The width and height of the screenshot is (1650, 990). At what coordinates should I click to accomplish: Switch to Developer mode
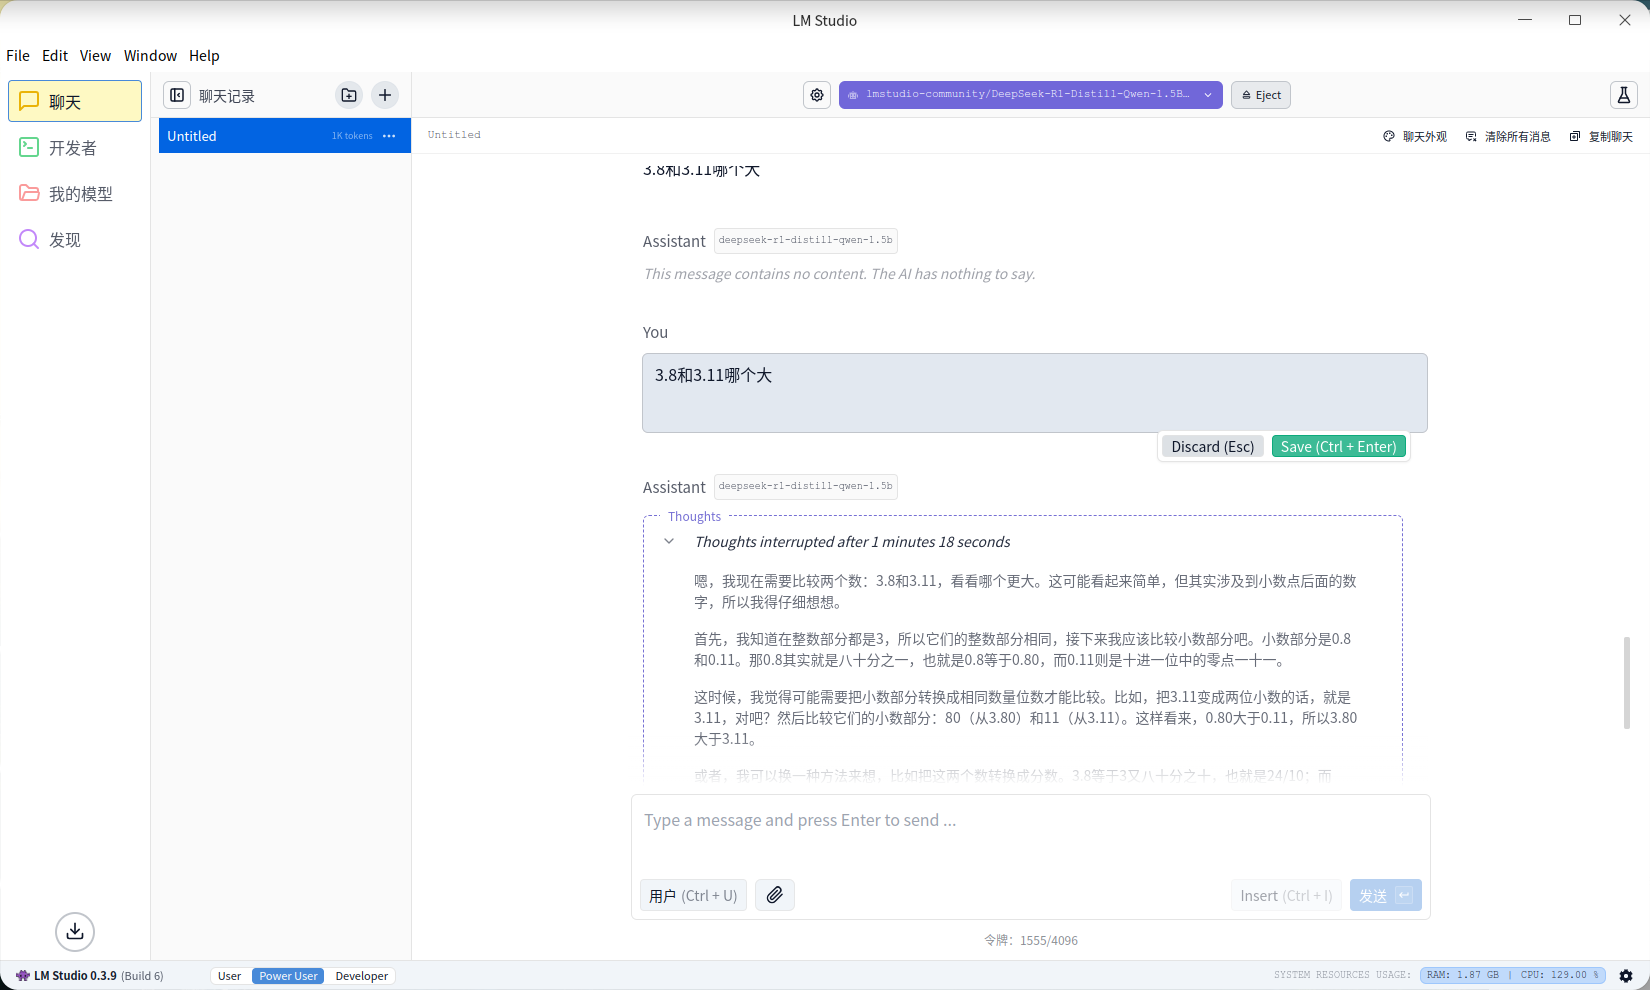tap(362, 976)
